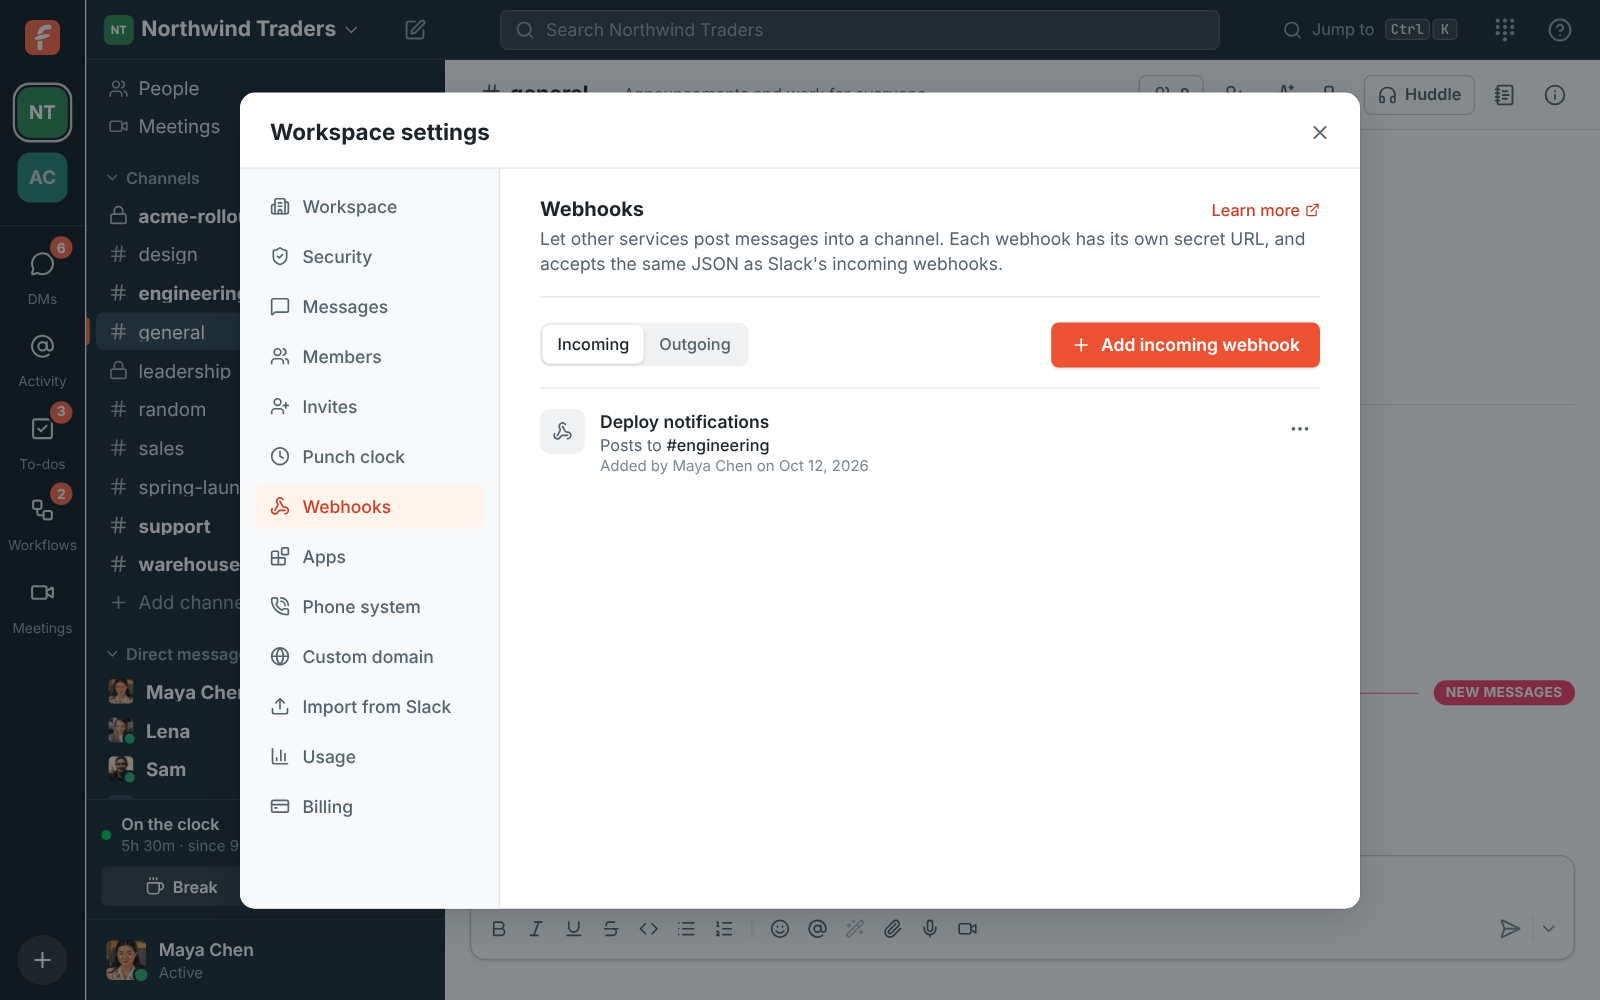Select the NT workspace avatar
Viewport: 1600px width, 1000px height.
point(42,112)
